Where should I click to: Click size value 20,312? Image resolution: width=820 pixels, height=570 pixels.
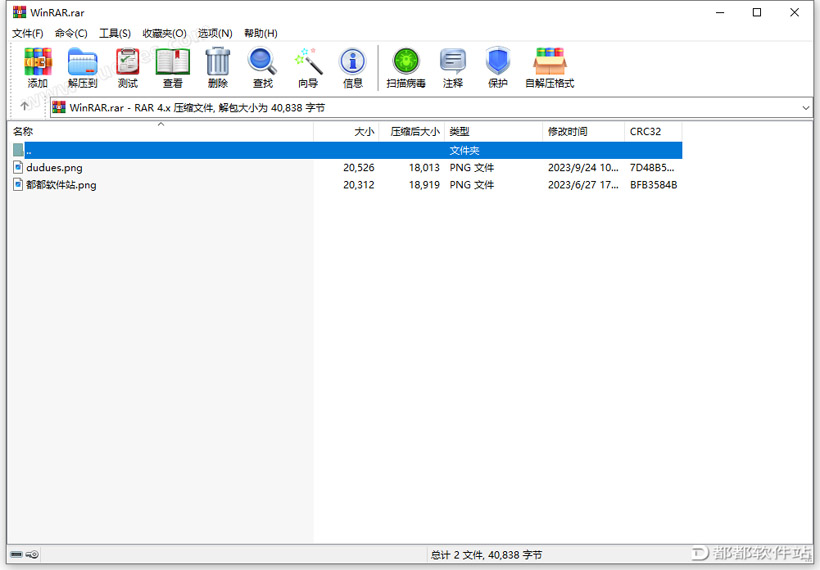click(359, 185)
